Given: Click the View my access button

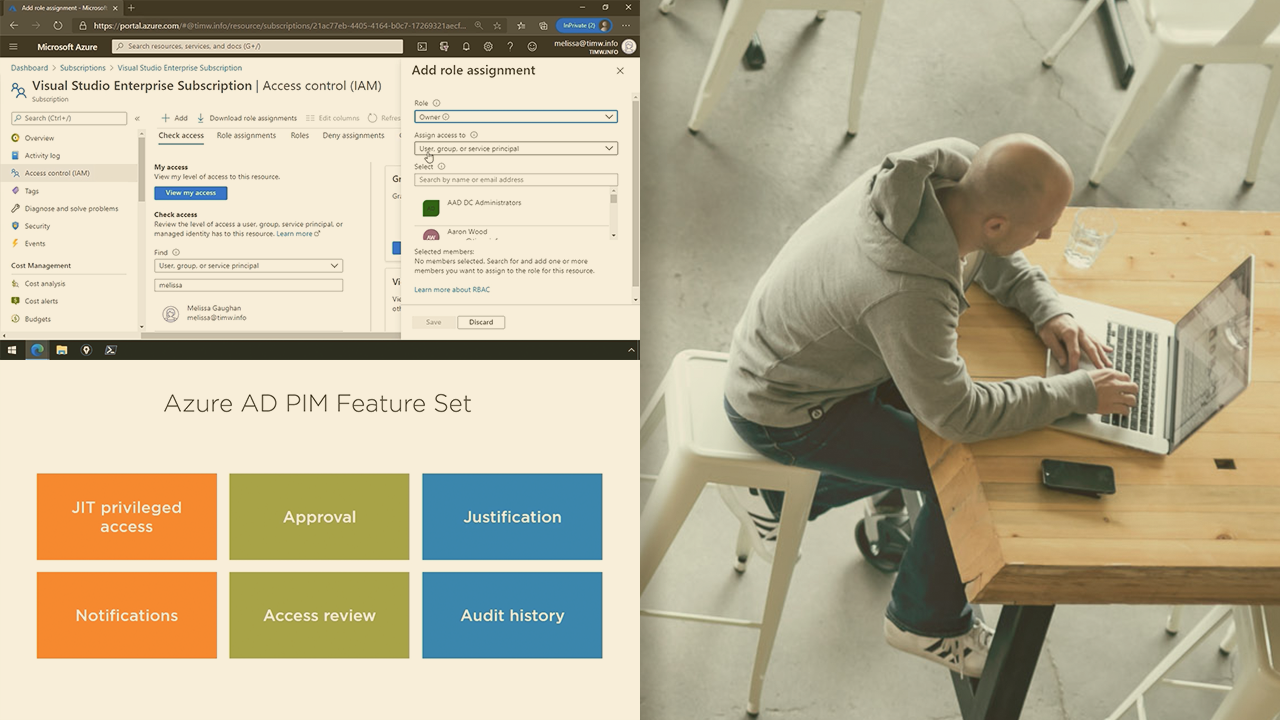Looking at the screenshot, I should pos(190,193).
